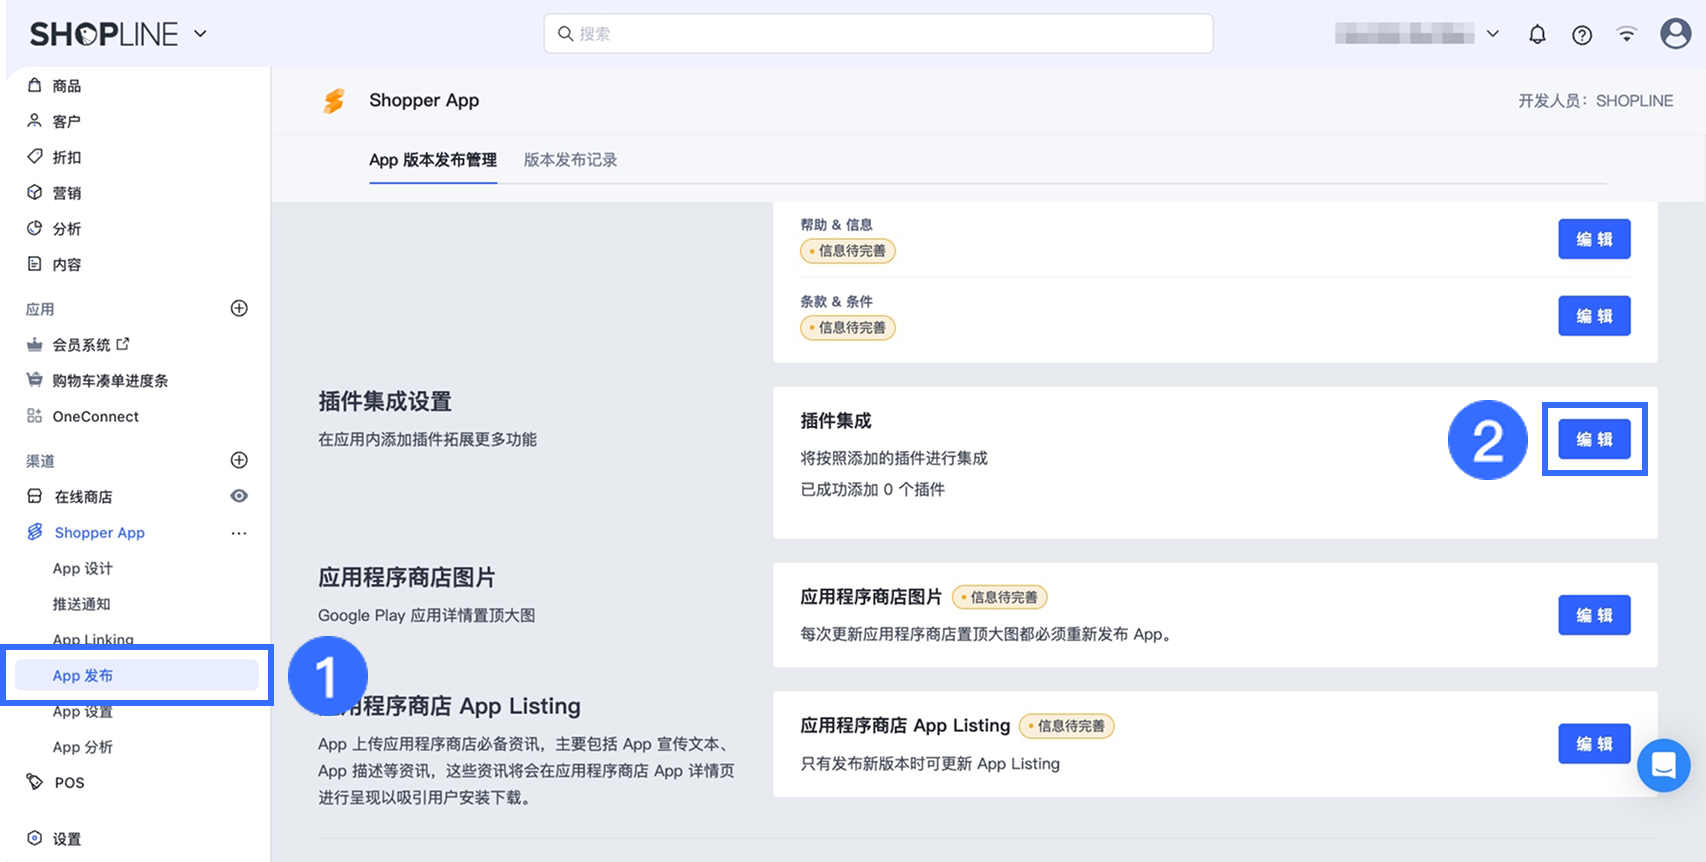The width and height of the screenshot is (1706, 862).
Task: Open the 折扣 discounts tag icon
Action: 35,157
